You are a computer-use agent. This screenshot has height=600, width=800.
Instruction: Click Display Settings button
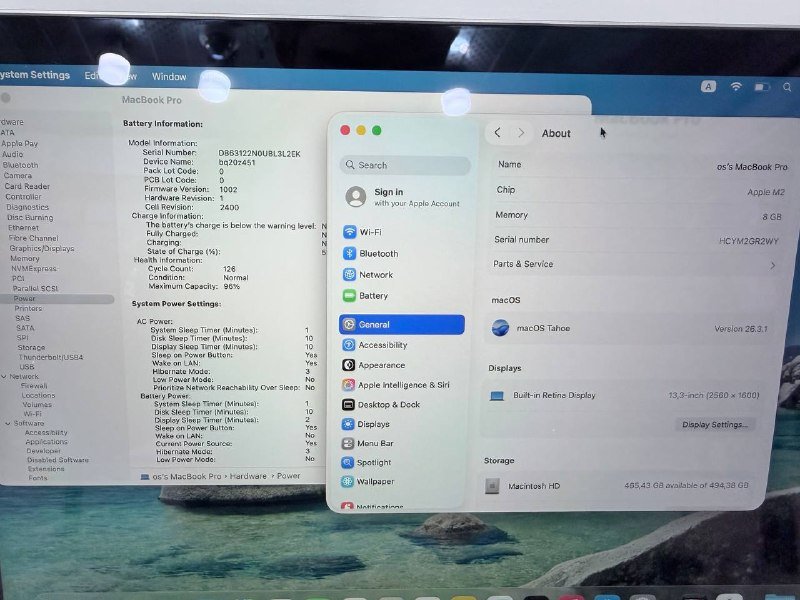click(x=715, y=424)
